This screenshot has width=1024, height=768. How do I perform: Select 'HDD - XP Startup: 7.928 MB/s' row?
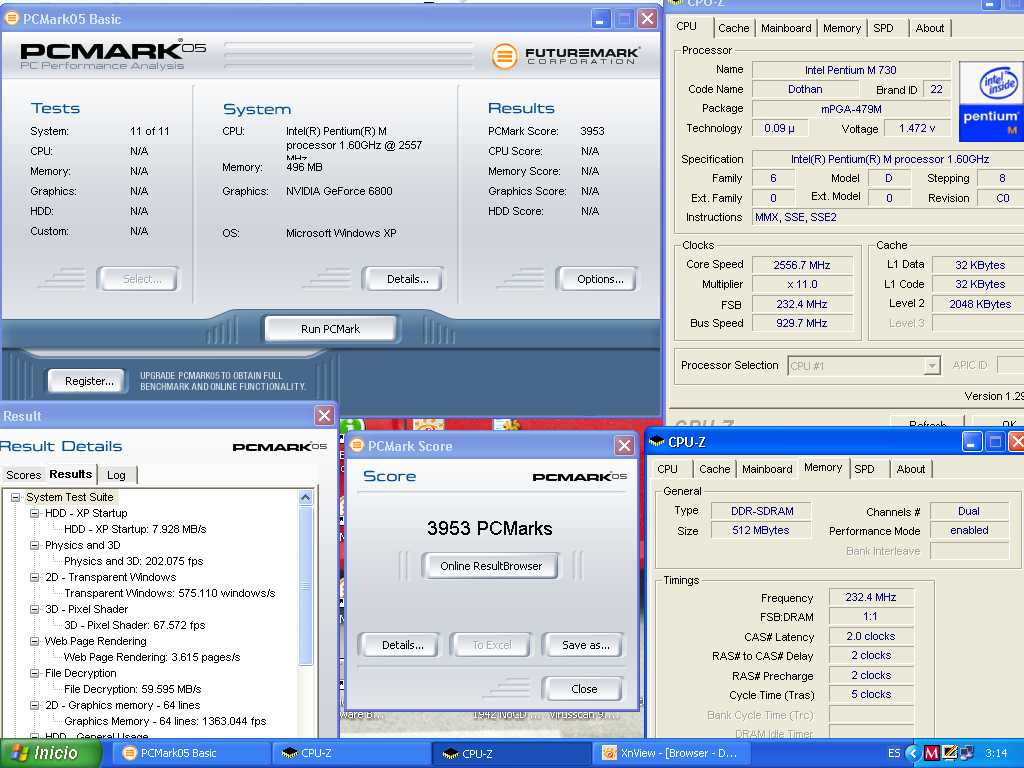pos(135,529)
